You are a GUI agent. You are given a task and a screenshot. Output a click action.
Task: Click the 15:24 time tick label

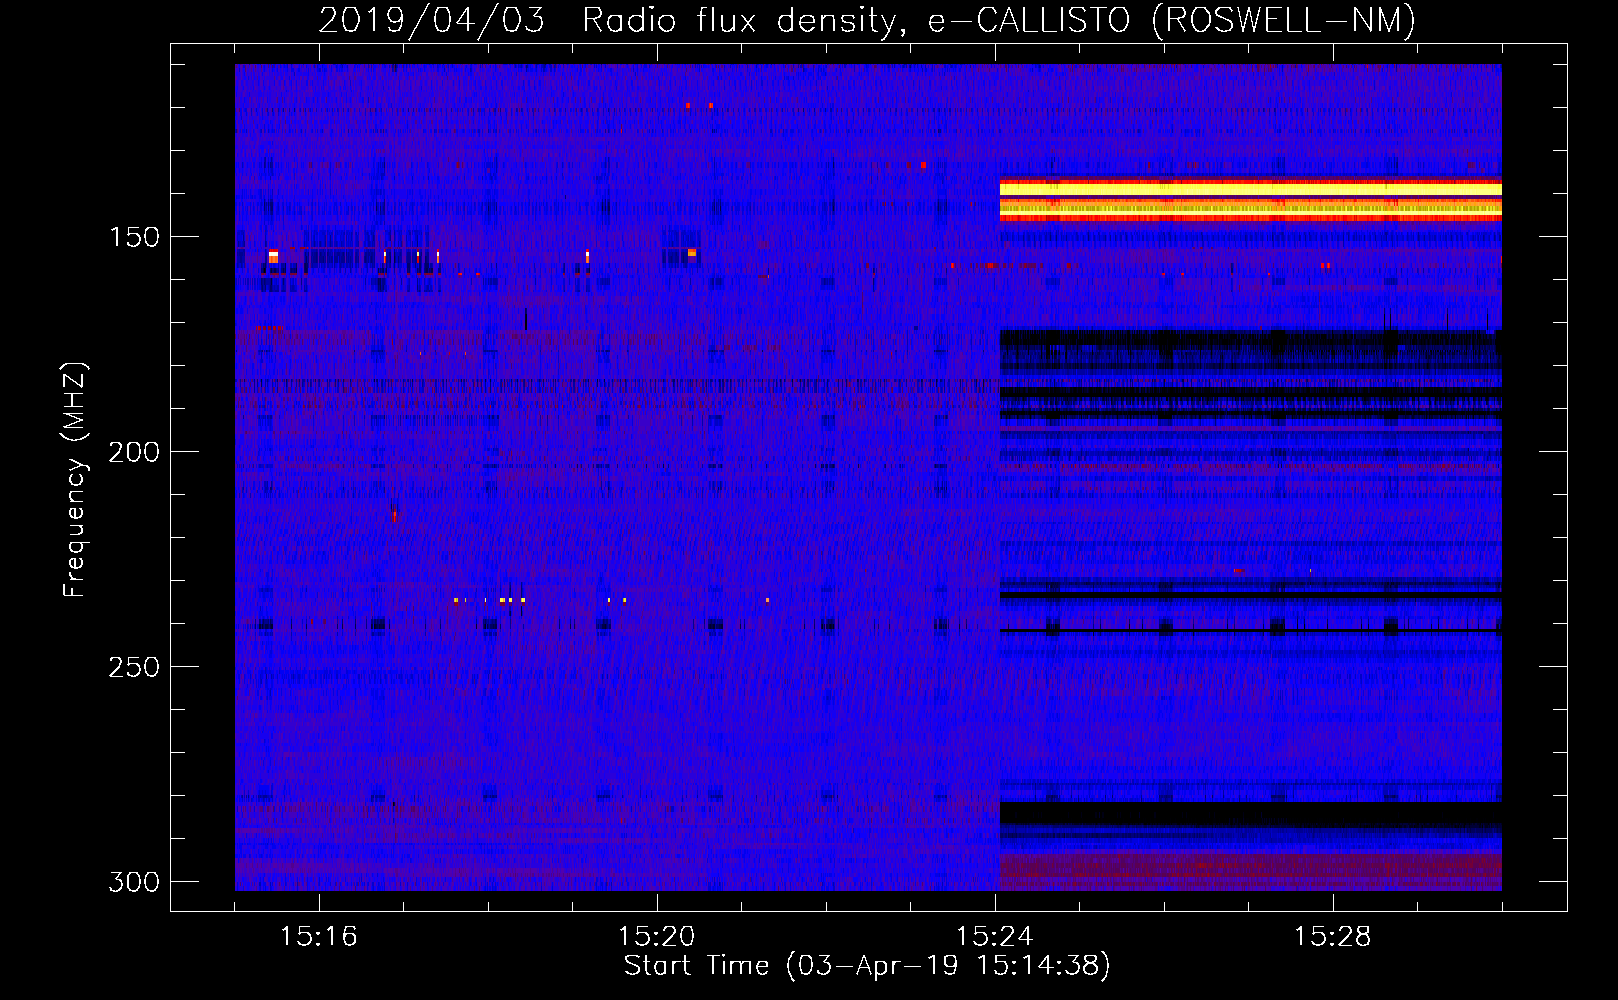(994, 936)
